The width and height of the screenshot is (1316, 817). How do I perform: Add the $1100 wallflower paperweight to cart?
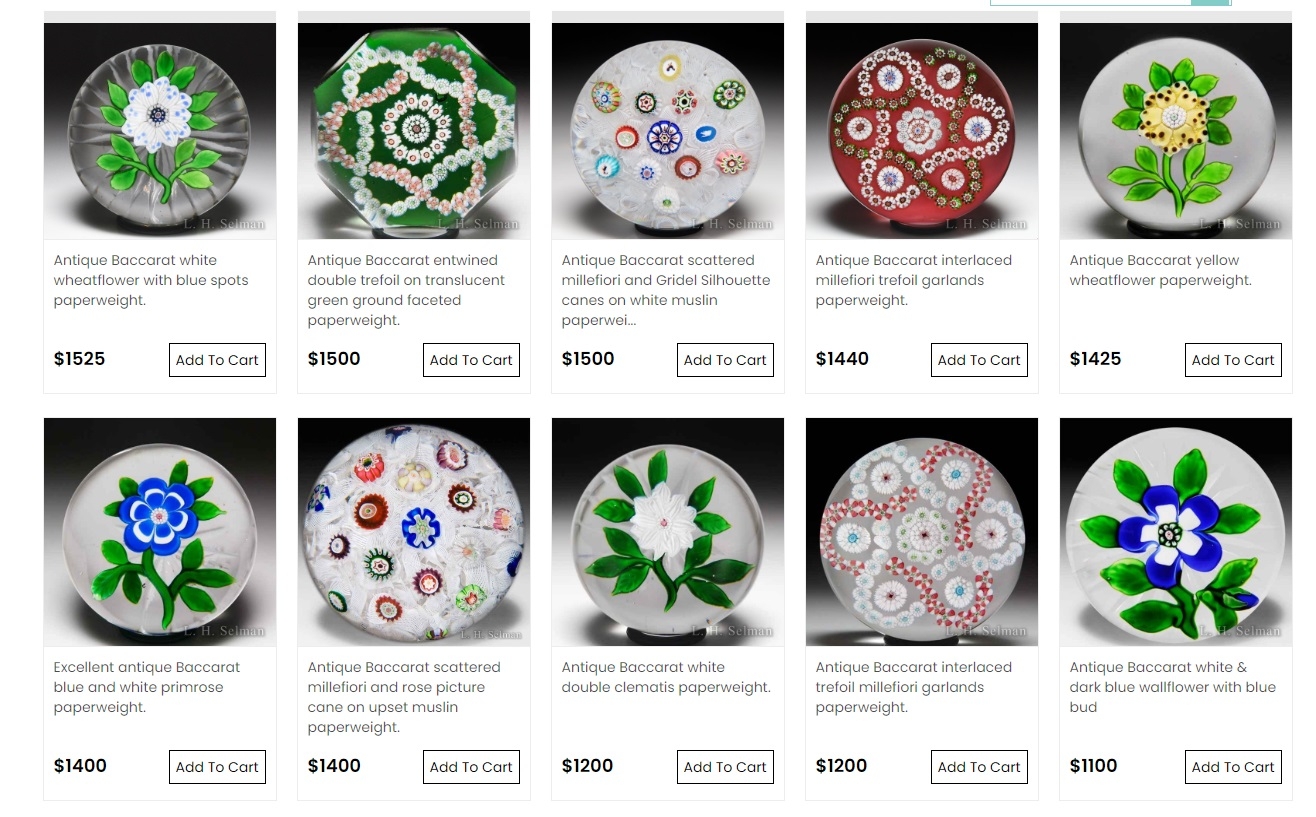click(x=1233, y=767)
